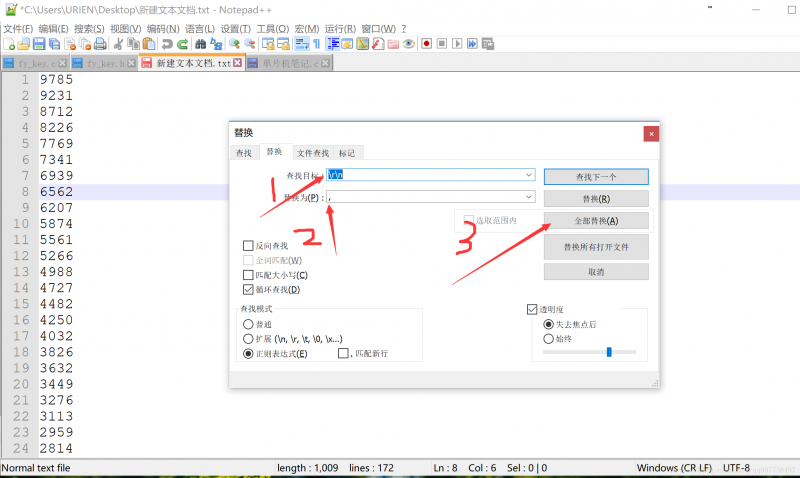Print the document using the printer icon
The height and width of the screenshot is (478, 800).
(101, 44)
